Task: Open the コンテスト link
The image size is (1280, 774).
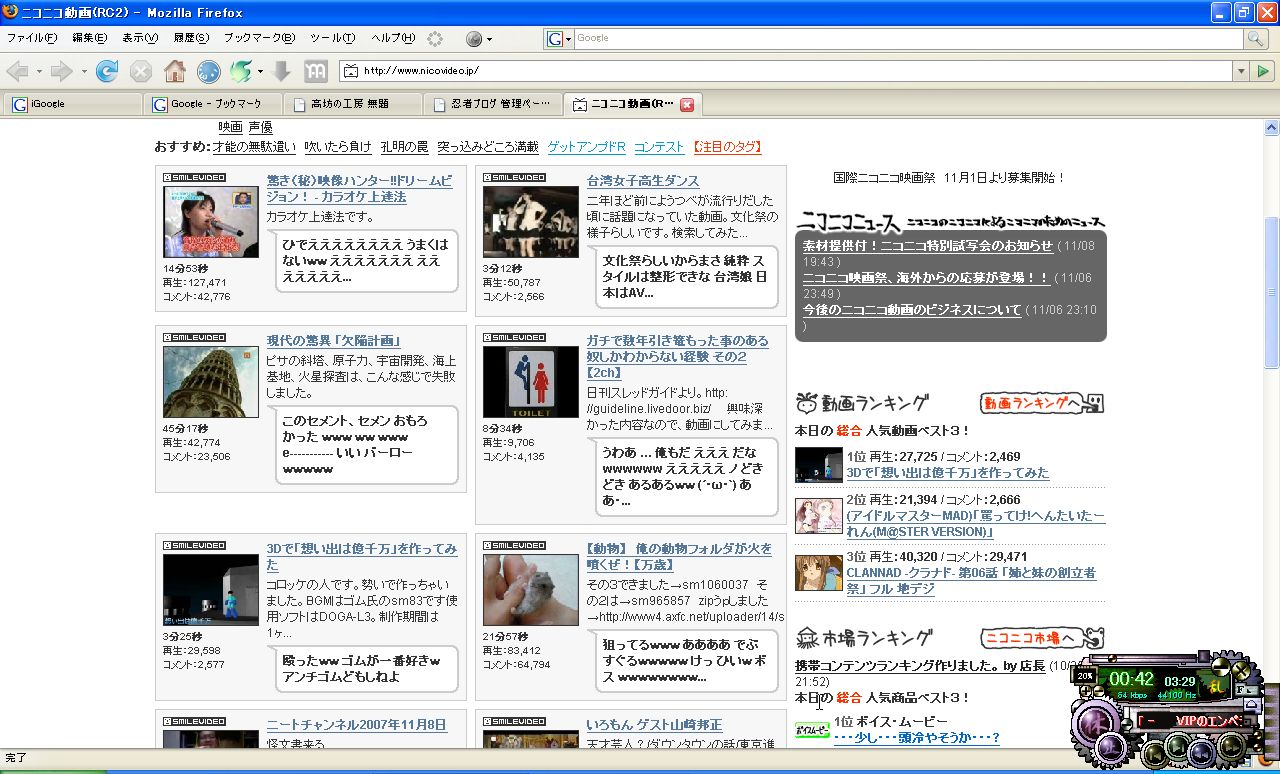Action: tap(659, 147)
